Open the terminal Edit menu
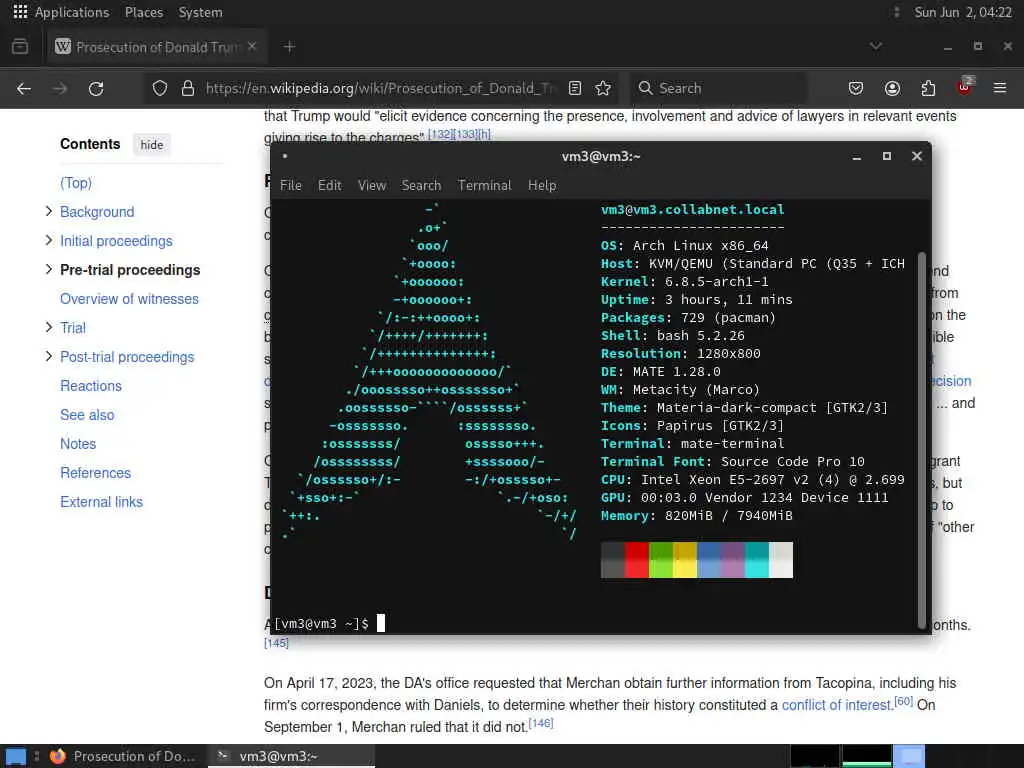This screenshot has height=768, width=1024. click(330, 185)
